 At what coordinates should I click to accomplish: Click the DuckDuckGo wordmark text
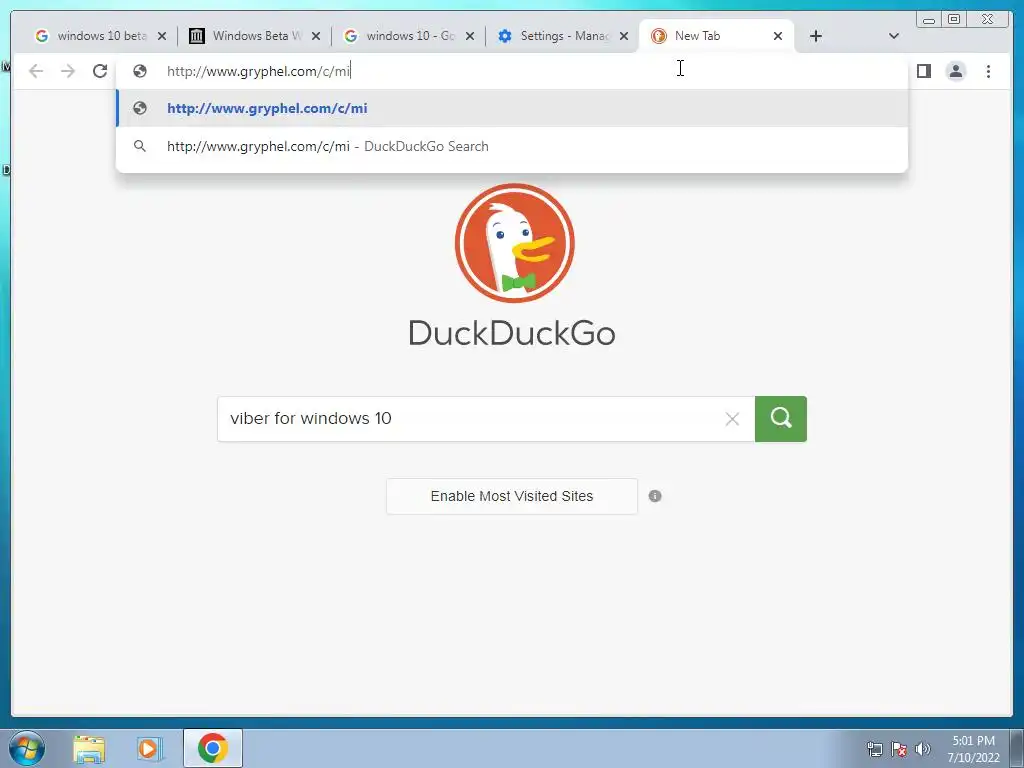coord(512,333)
